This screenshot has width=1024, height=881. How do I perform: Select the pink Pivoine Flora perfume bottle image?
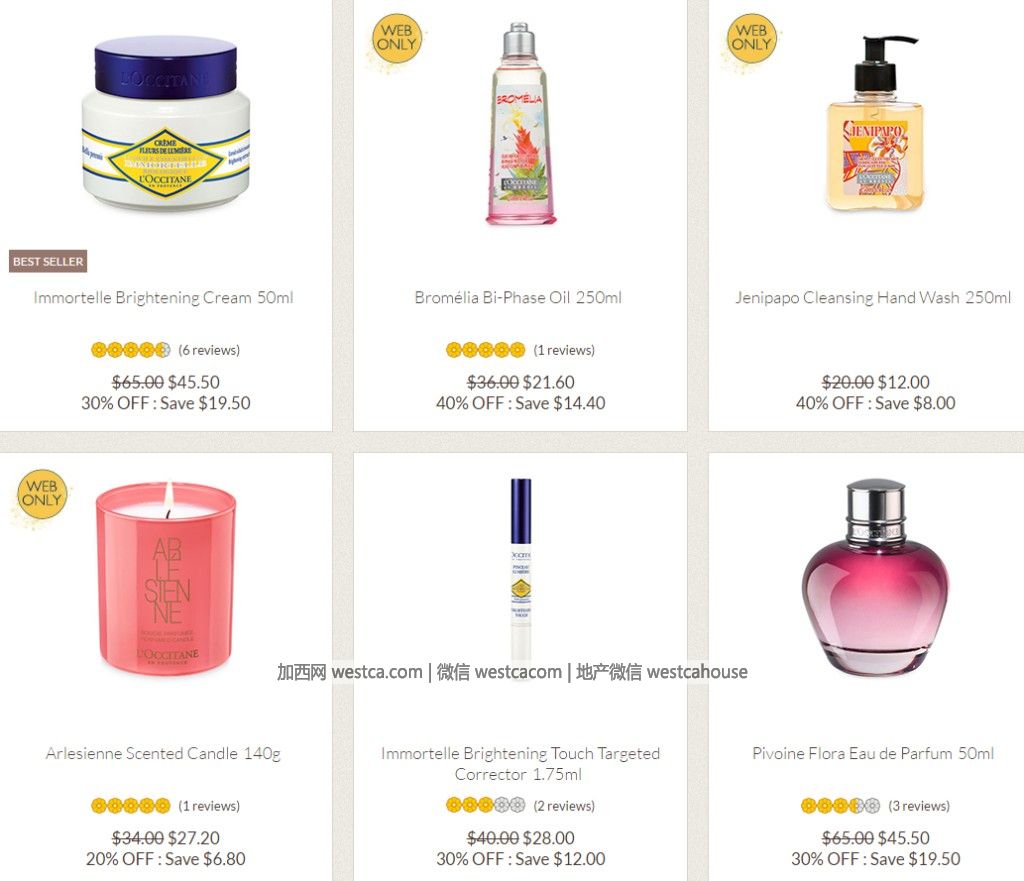pyautogui.click(x=875, y=578)
